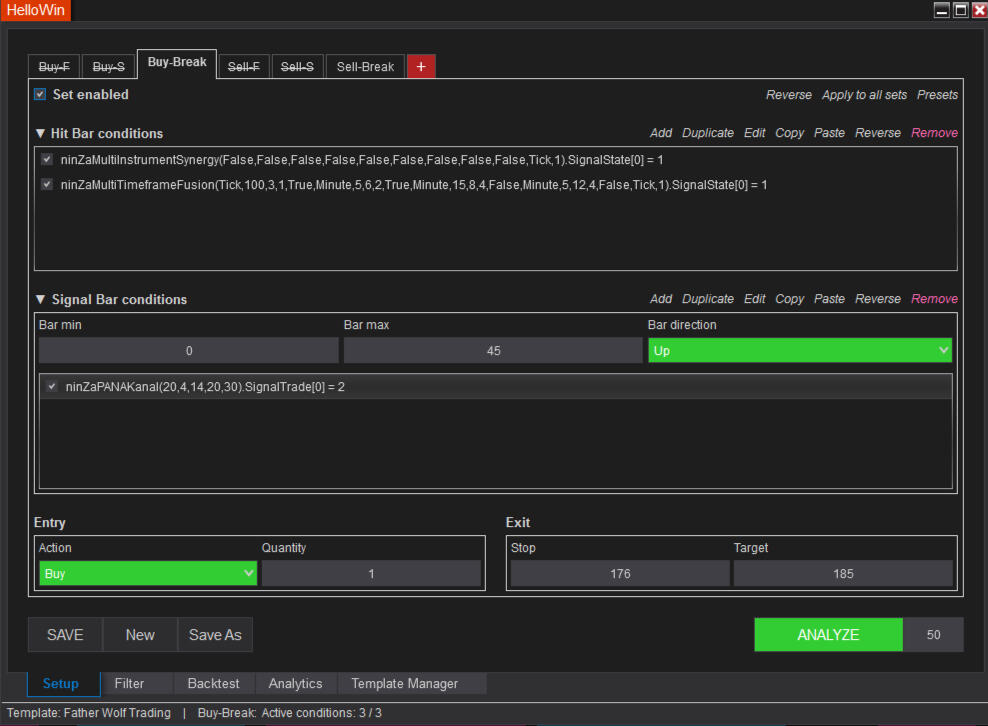988x726 pixels.
Task: Click Remove in Hit Bar conditions
Action: [x=934, y=133]
